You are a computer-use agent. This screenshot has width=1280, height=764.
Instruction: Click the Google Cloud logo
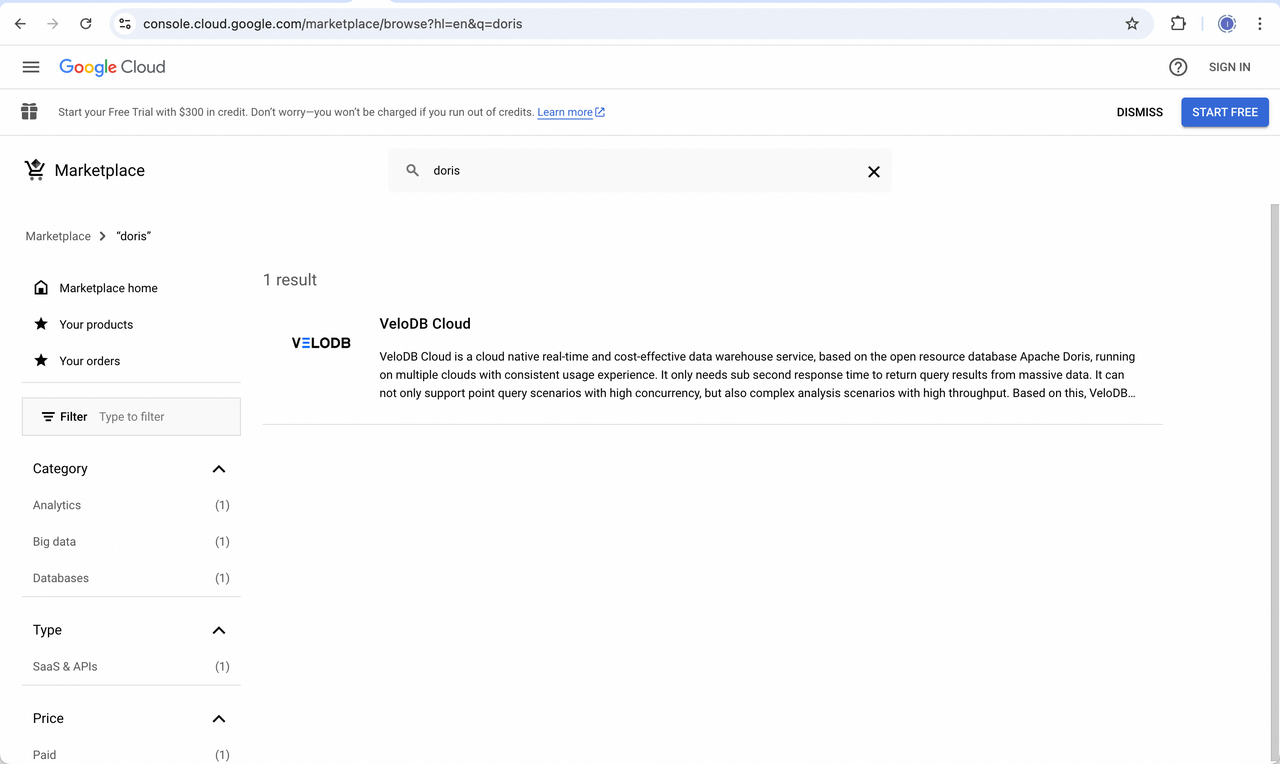[x=112, y=67]
